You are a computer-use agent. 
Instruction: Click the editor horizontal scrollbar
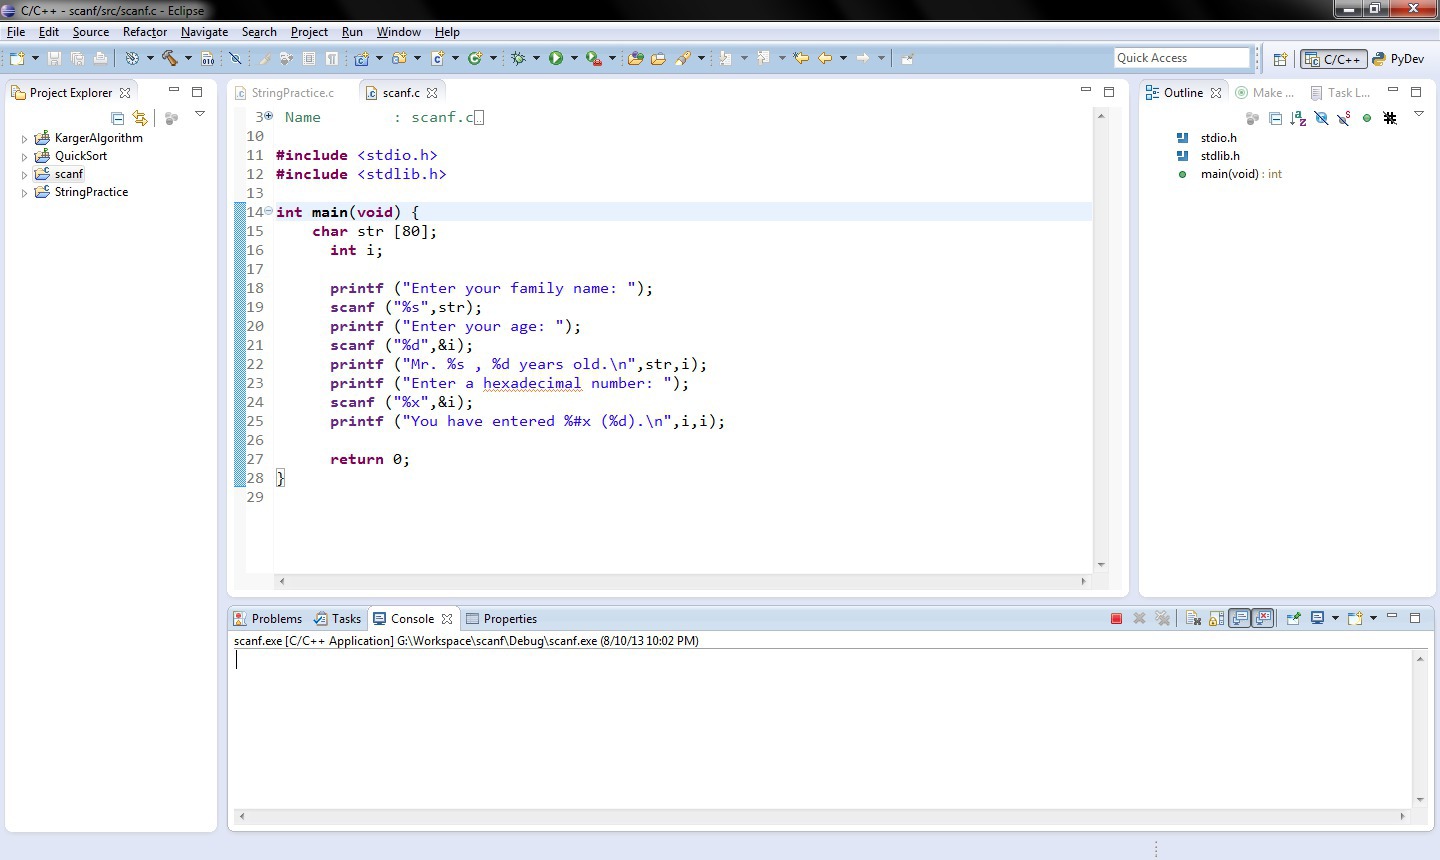click(x=680, y=581)
